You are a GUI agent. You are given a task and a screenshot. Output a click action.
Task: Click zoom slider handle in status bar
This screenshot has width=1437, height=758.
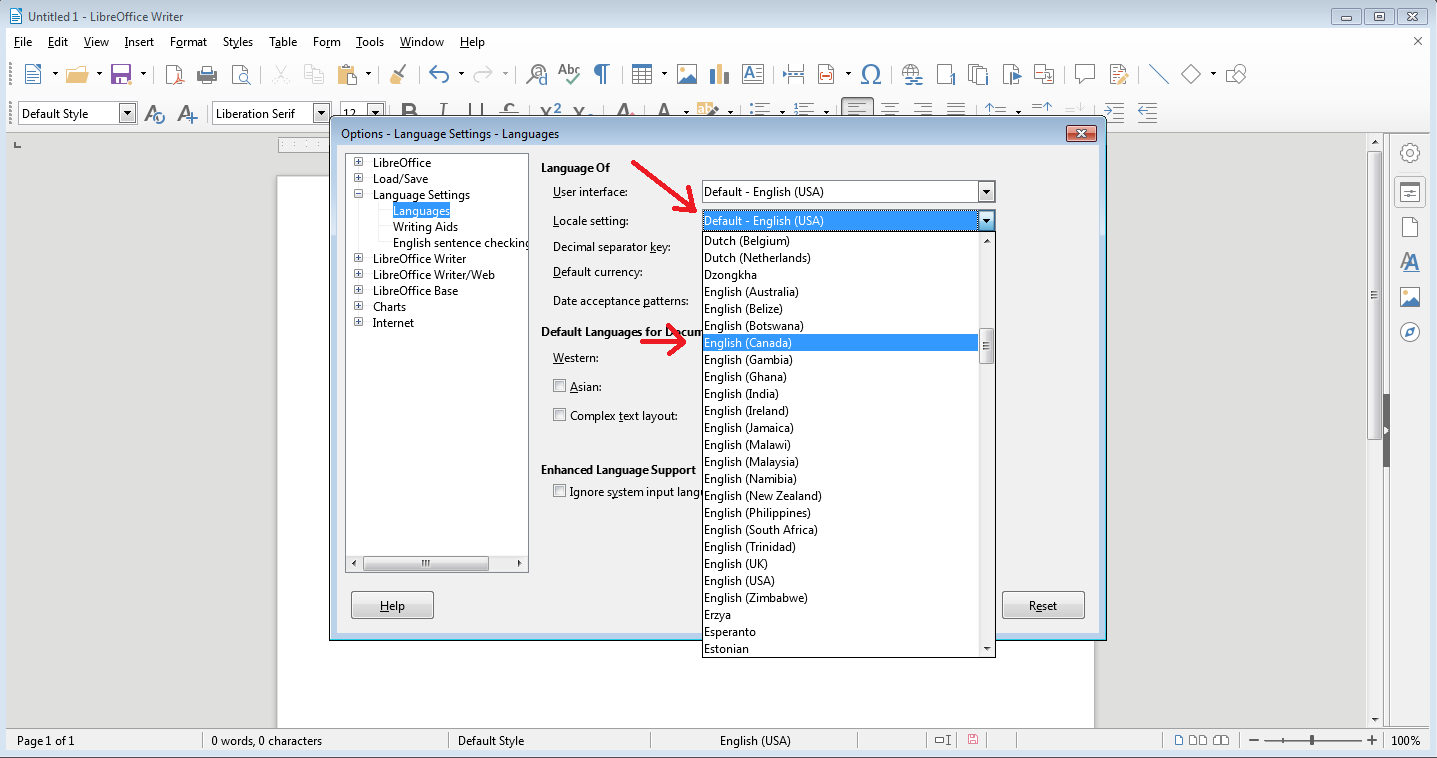point(1311,740)
